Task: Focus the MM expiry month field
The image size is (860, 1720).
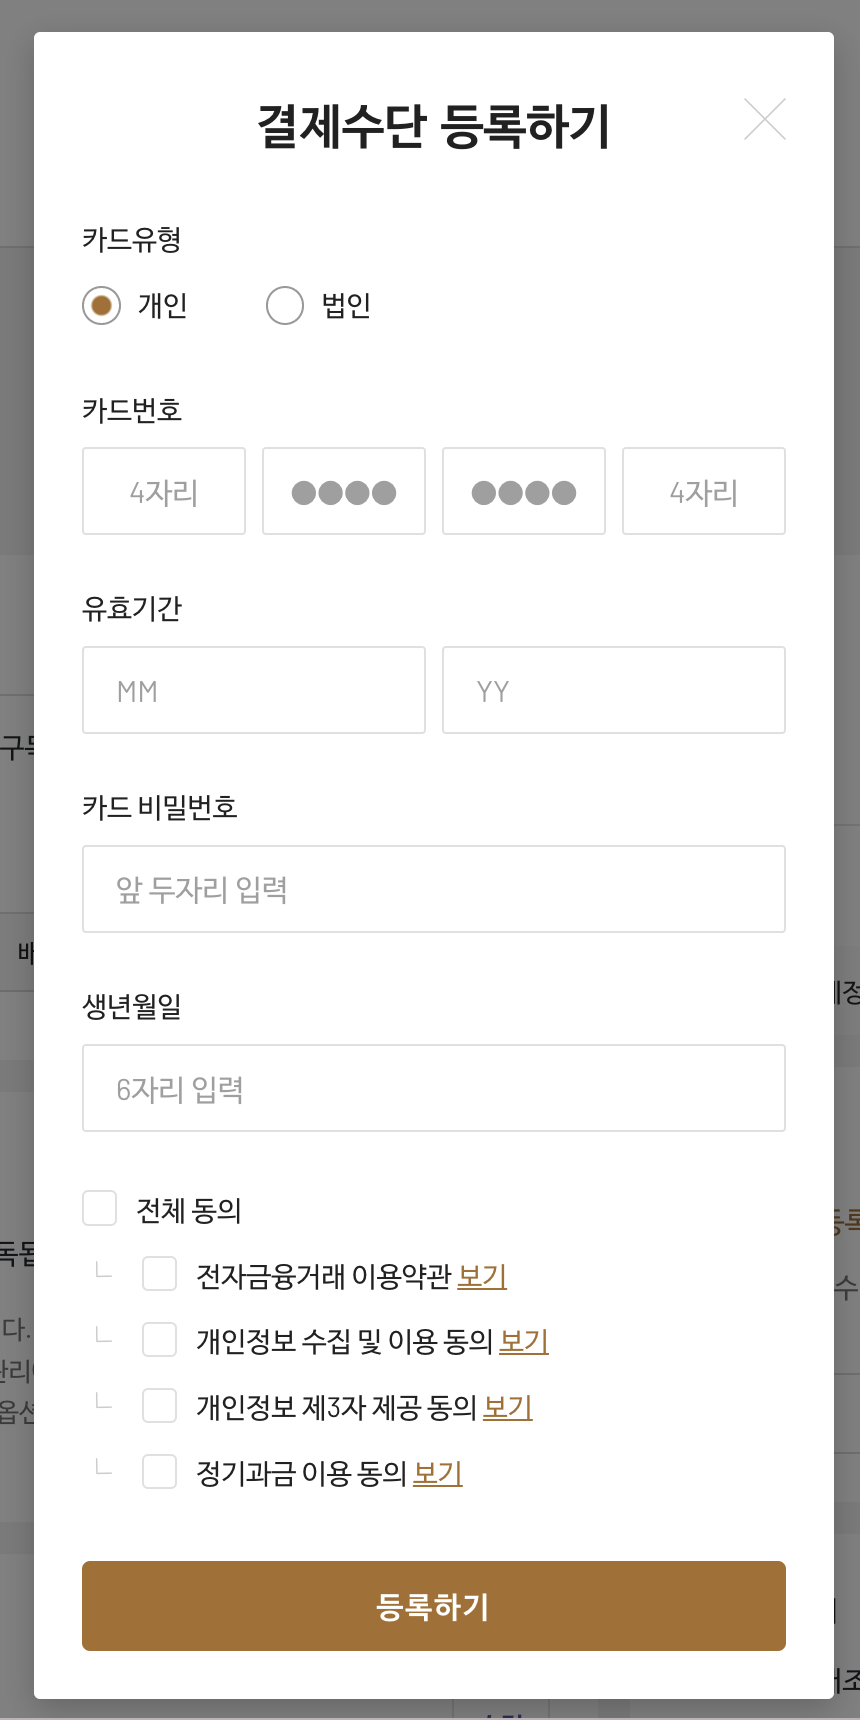Action: pyautogui.click(x=254, y=690)
